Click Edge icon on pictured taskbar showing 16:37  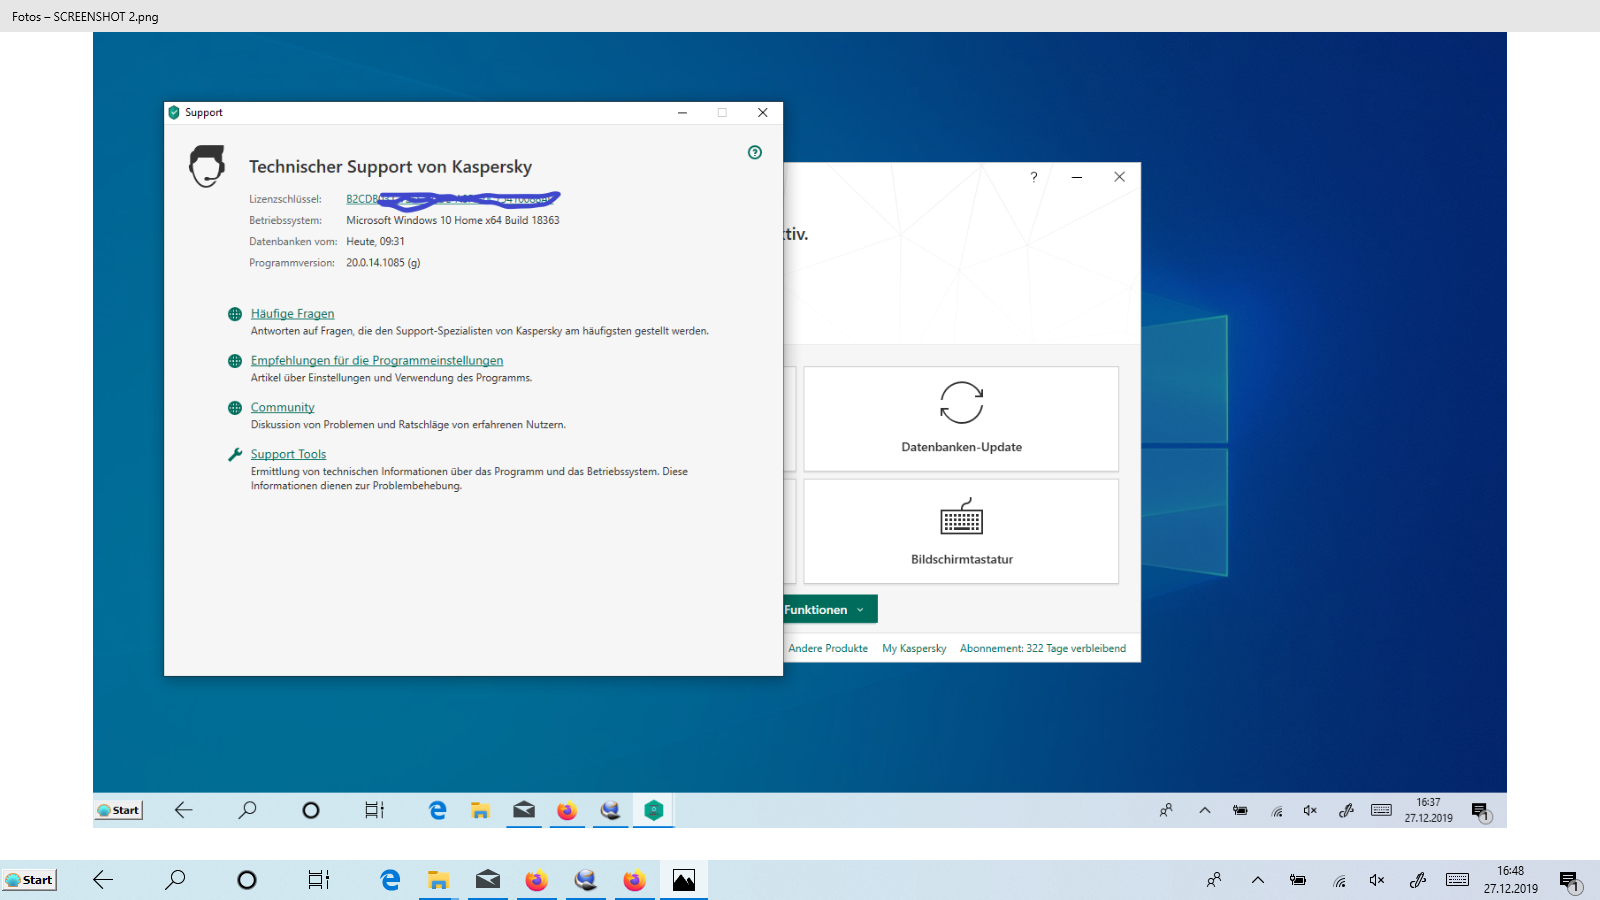[x=437, y=810]
